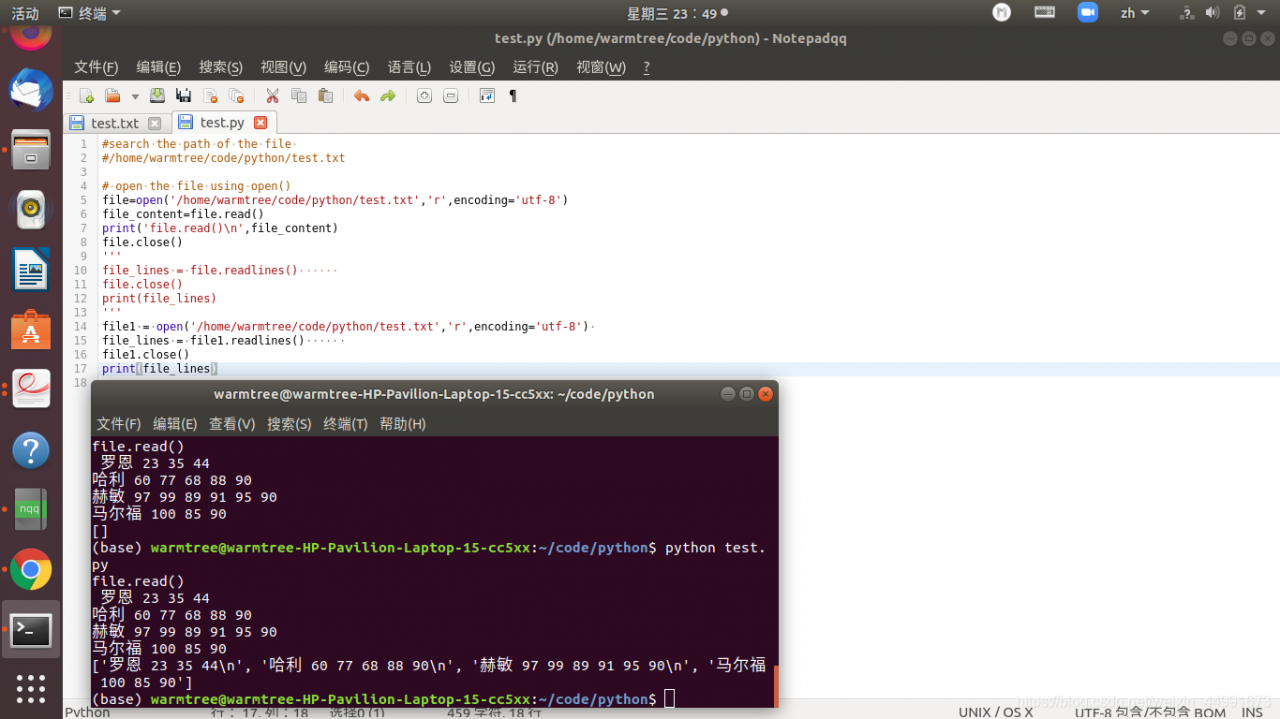Open the 语言(L) language menu
1280x719 pixels.
click(409, 67)
